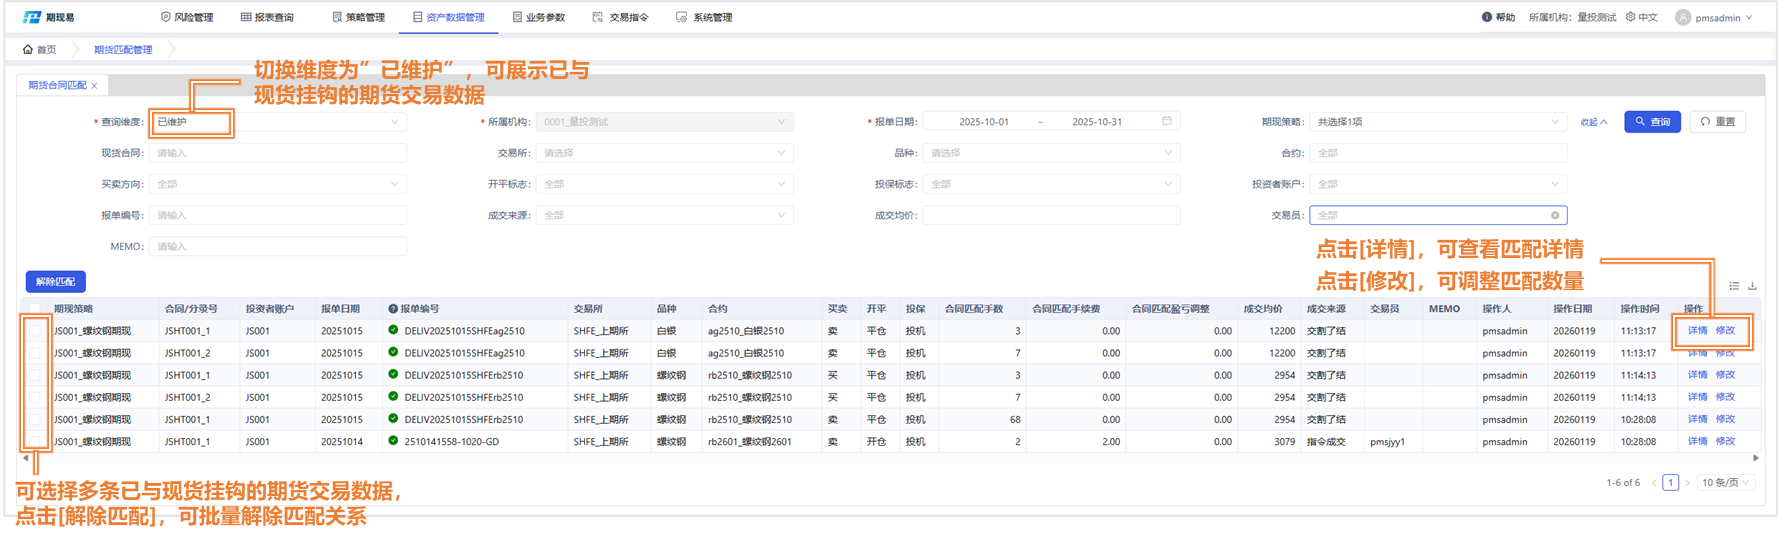1778x541 pixels.
Task: Click the help question mark beside 报单编号
Action: pos(393,309)
